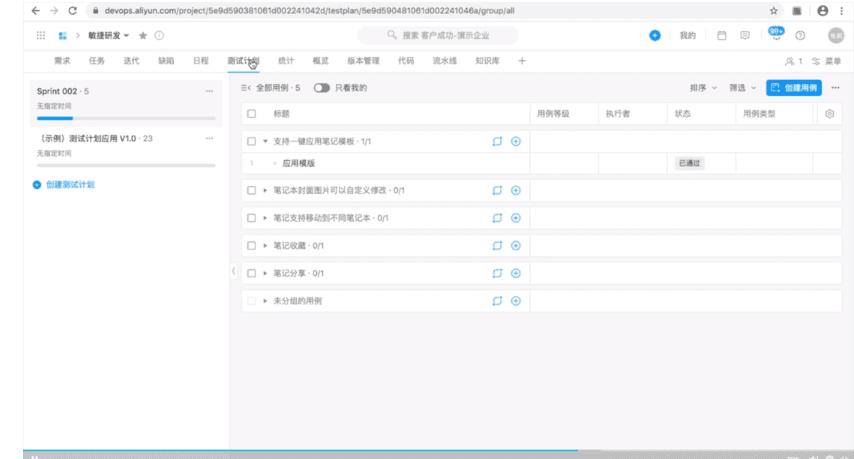Check the box for 笔记本封面图片可以自定义修改
This screenshot has width=854, height=459.
251,191
